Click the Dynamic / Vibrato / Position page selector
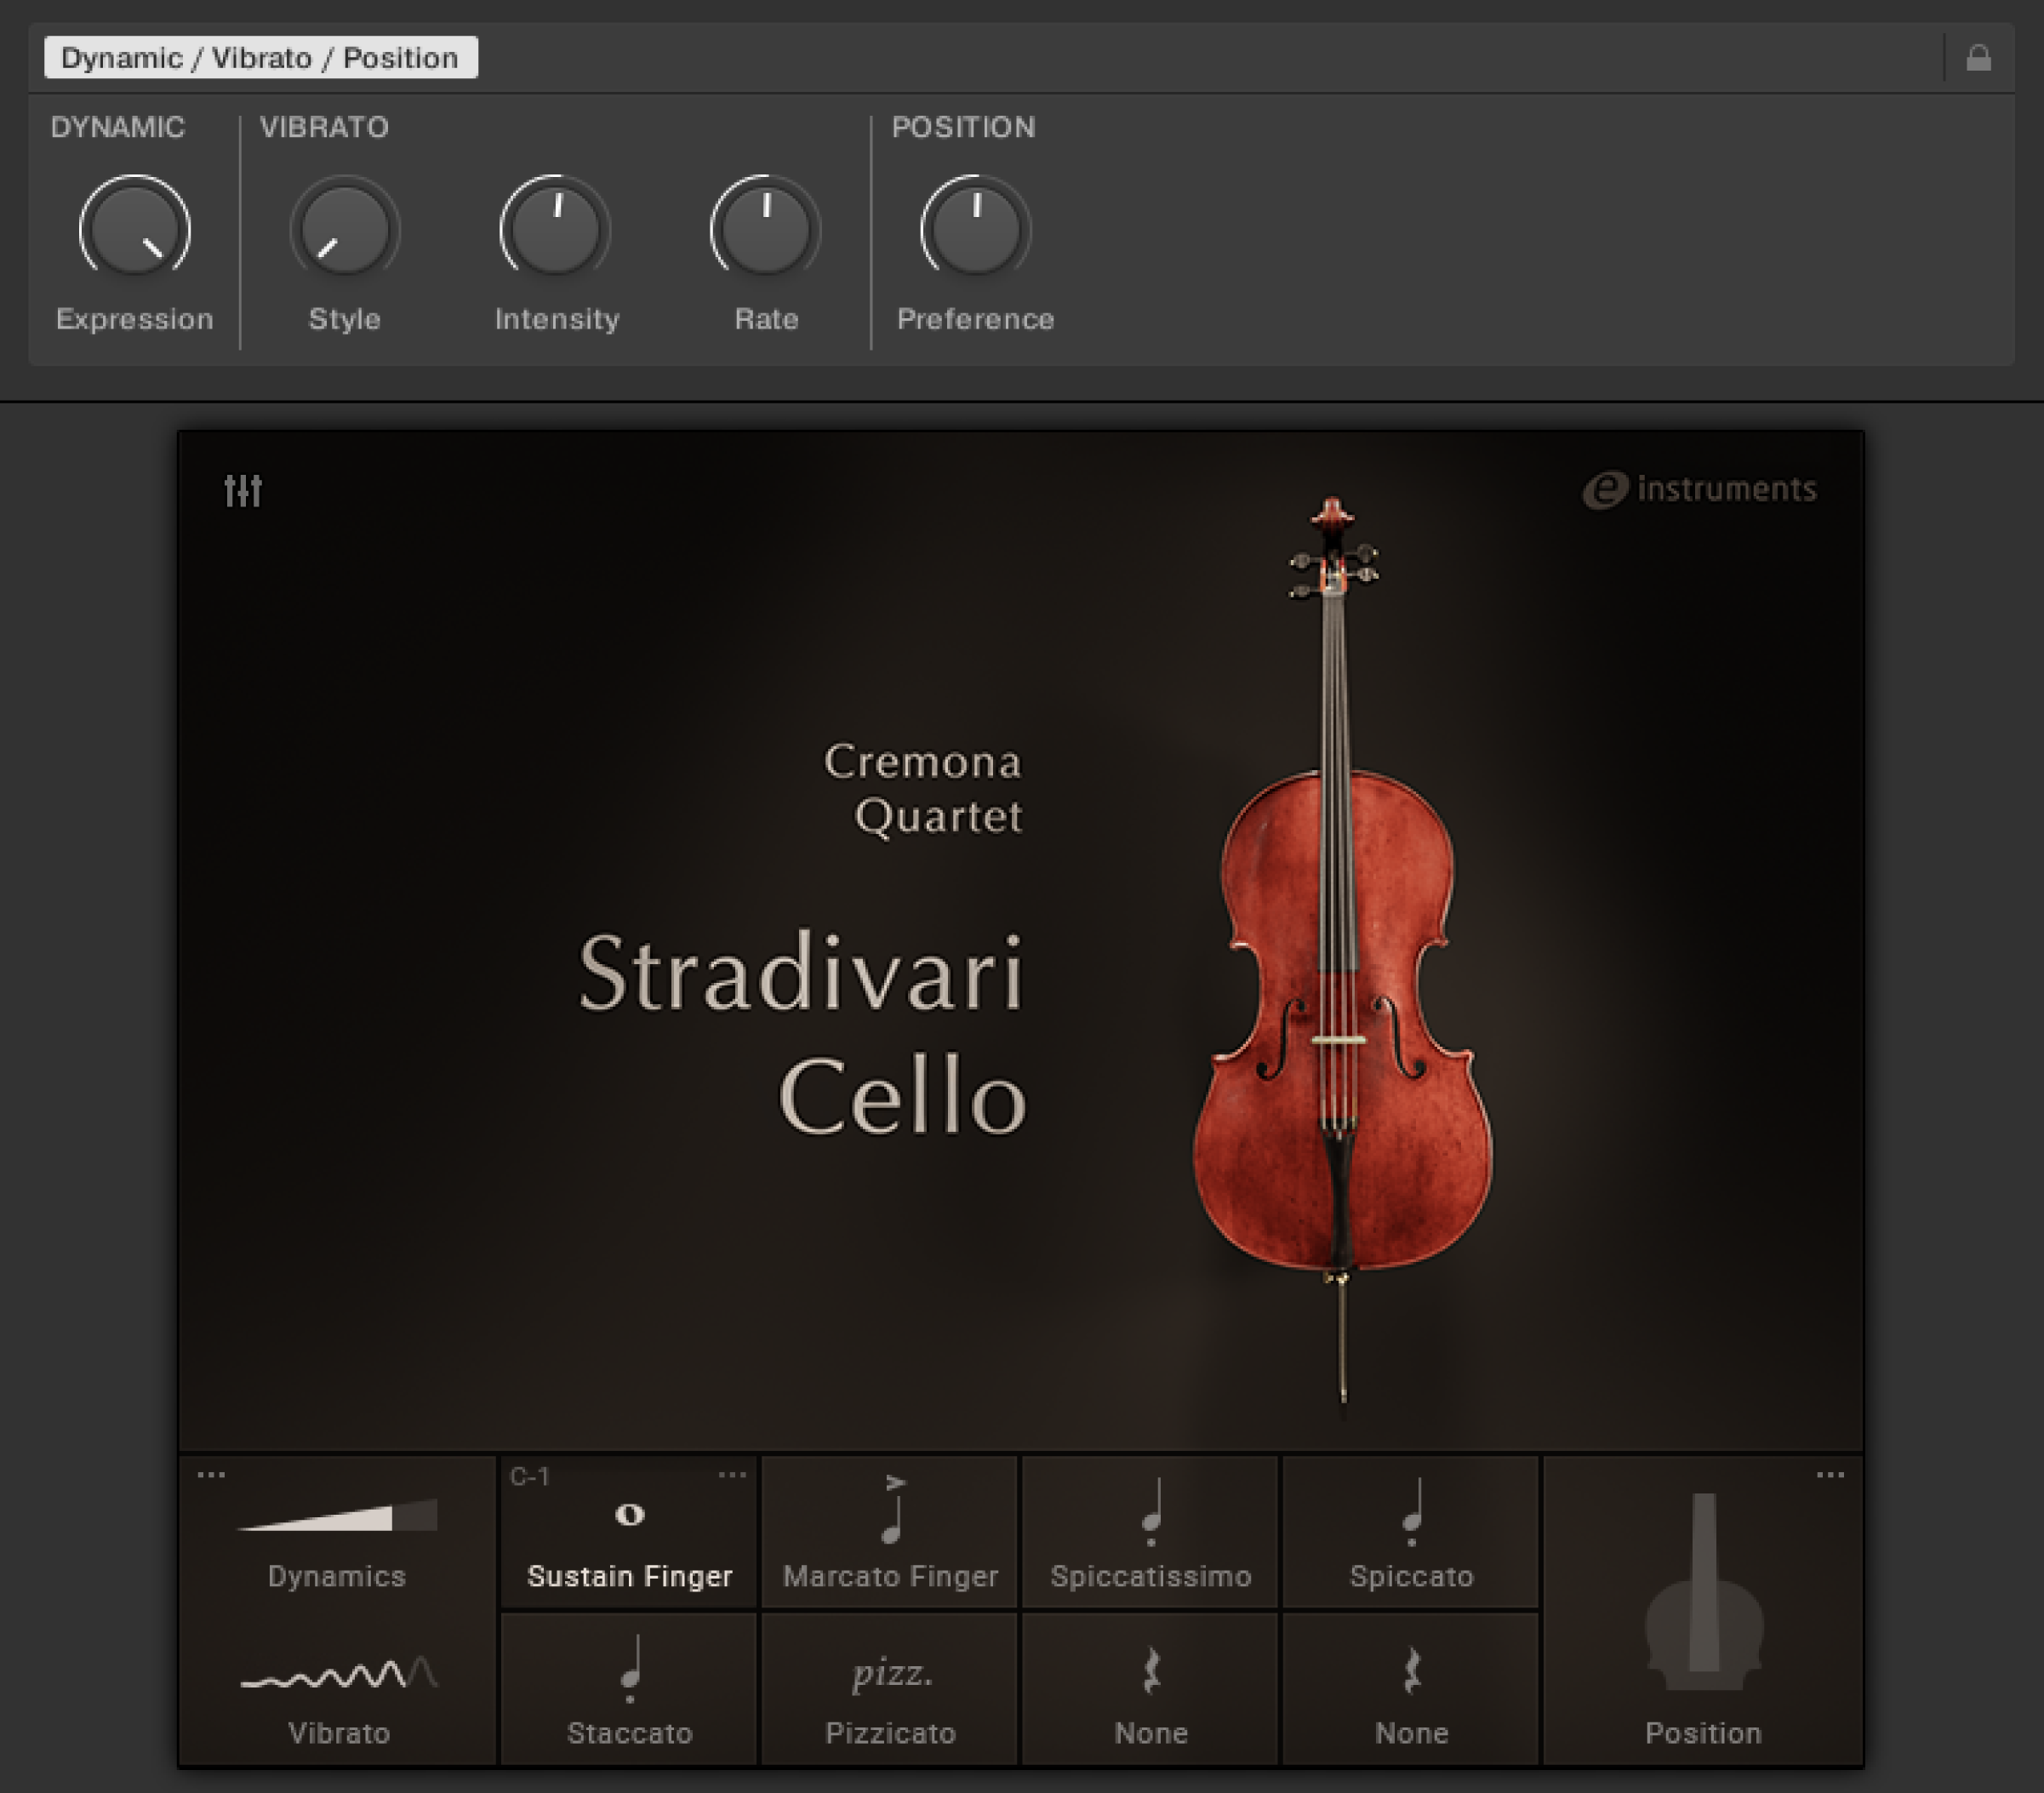2044x1793 pixels. click(262, 57)
